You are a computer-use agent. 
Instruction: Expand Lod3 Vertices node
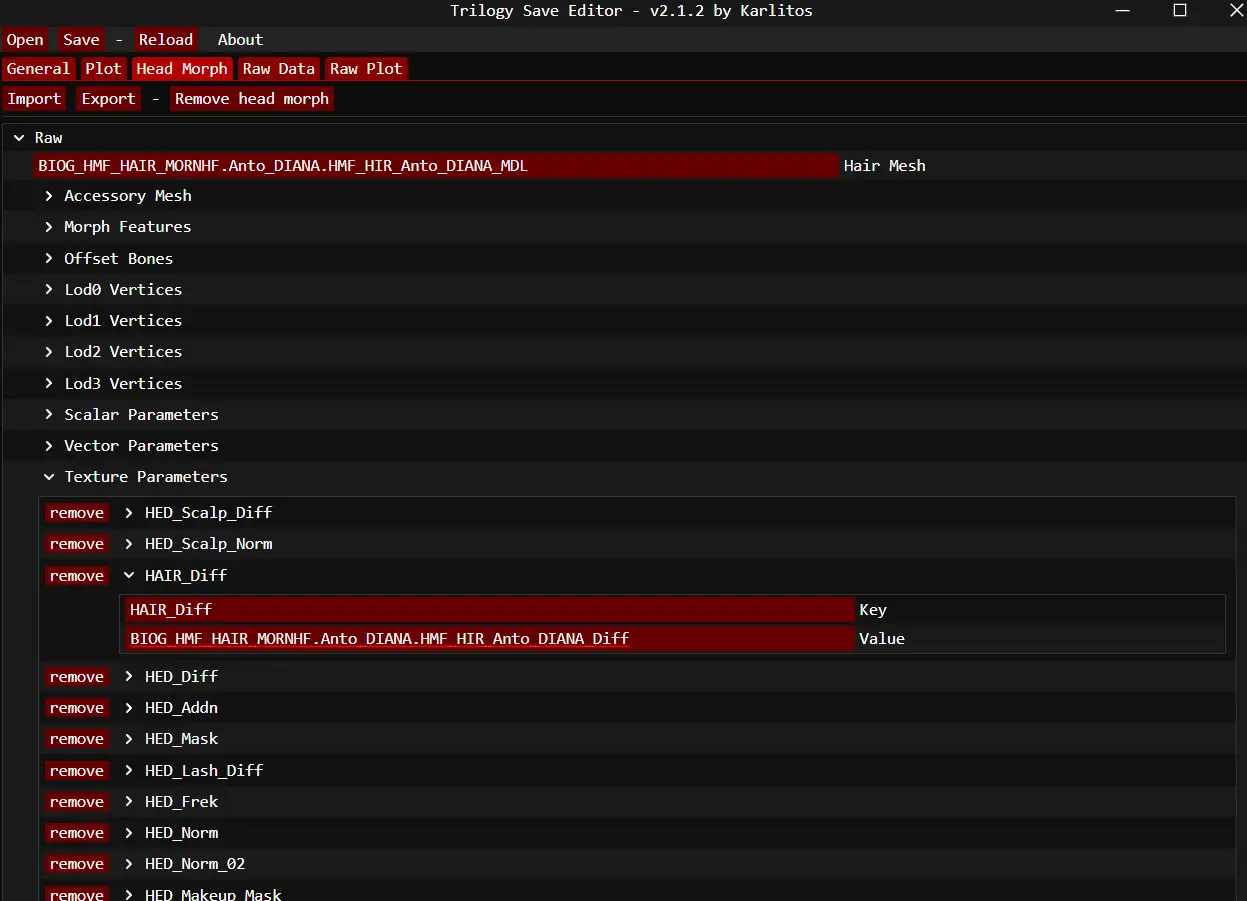(49, 383)
